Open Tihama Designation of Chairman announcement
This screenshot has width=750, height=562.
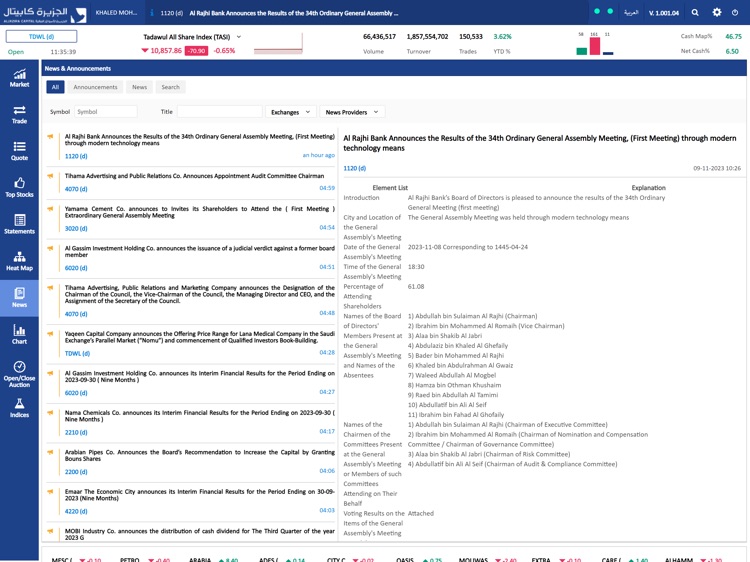click(199, 294)
